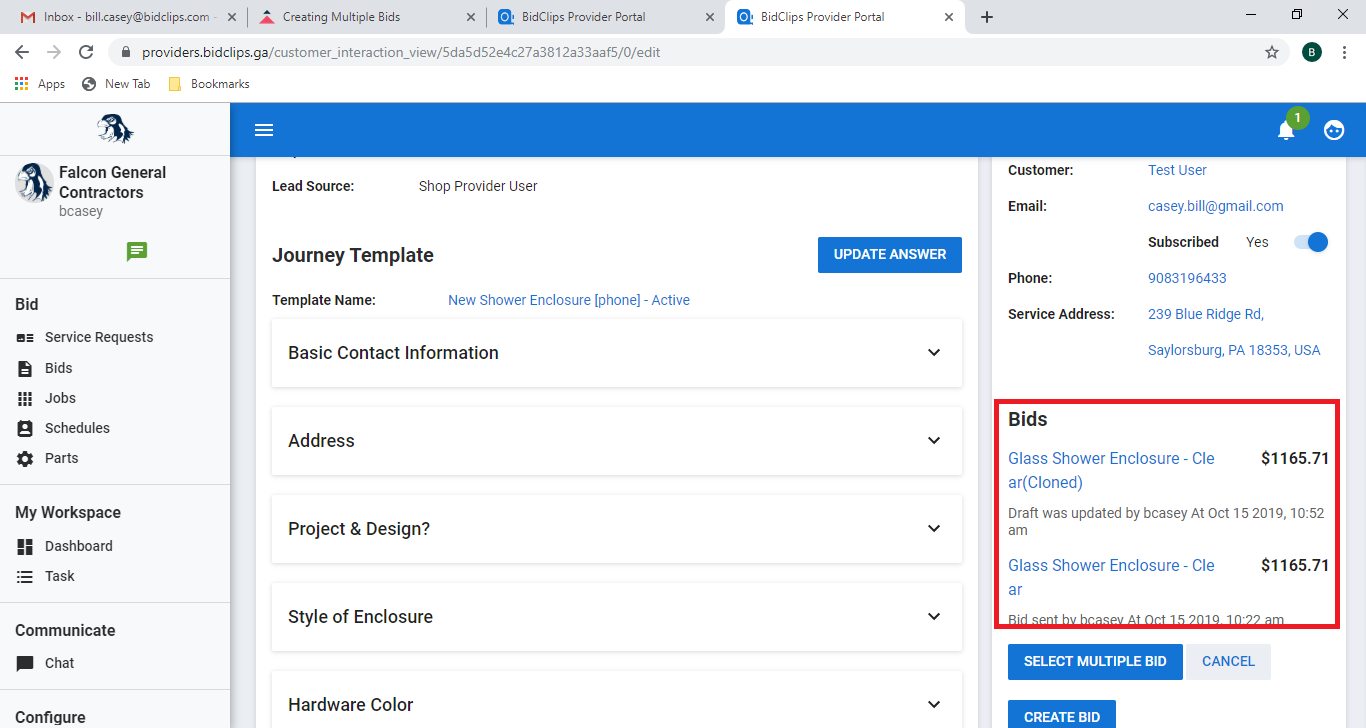Reload the page
The image size is (1366, 728).
pos(86,52)
